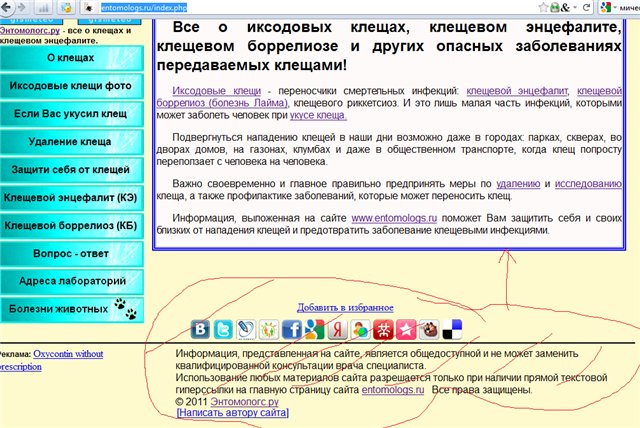Open the www.entomologs.ru link in text
The height and width of the screenshot is (428, 640).
394,218
